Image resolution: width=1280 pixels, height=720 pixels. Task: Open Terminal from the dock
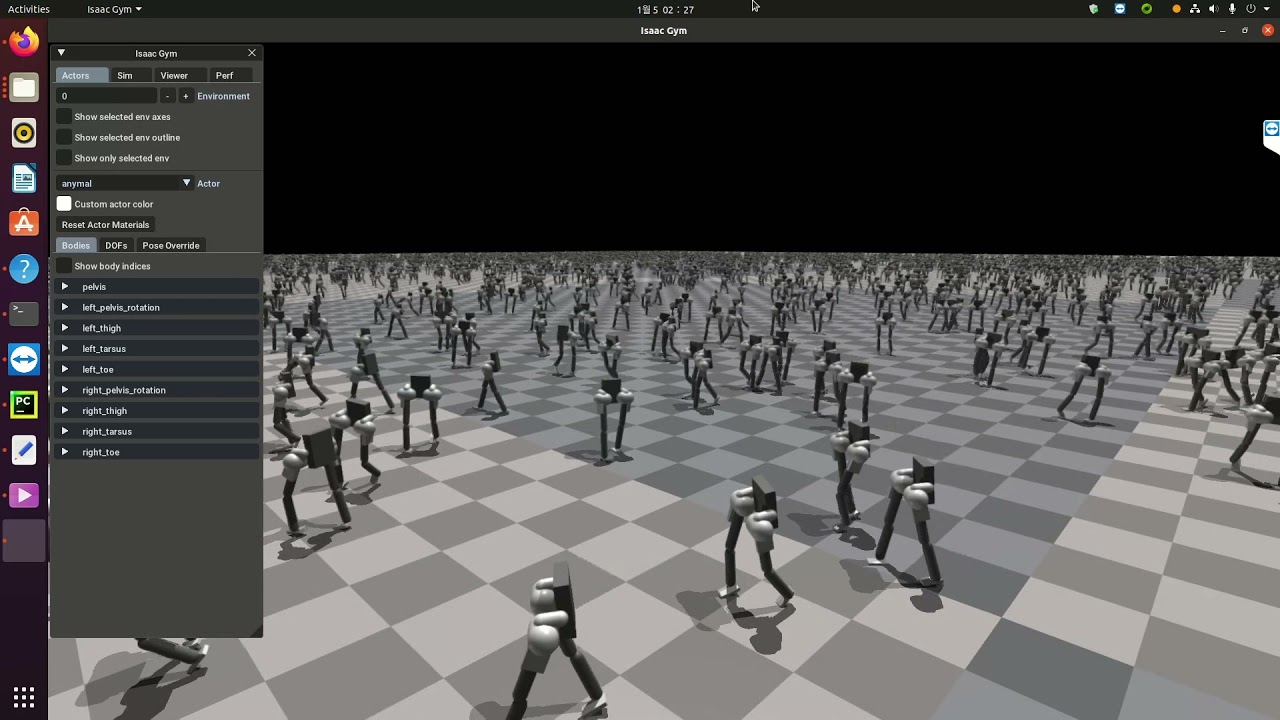[24, 314]
